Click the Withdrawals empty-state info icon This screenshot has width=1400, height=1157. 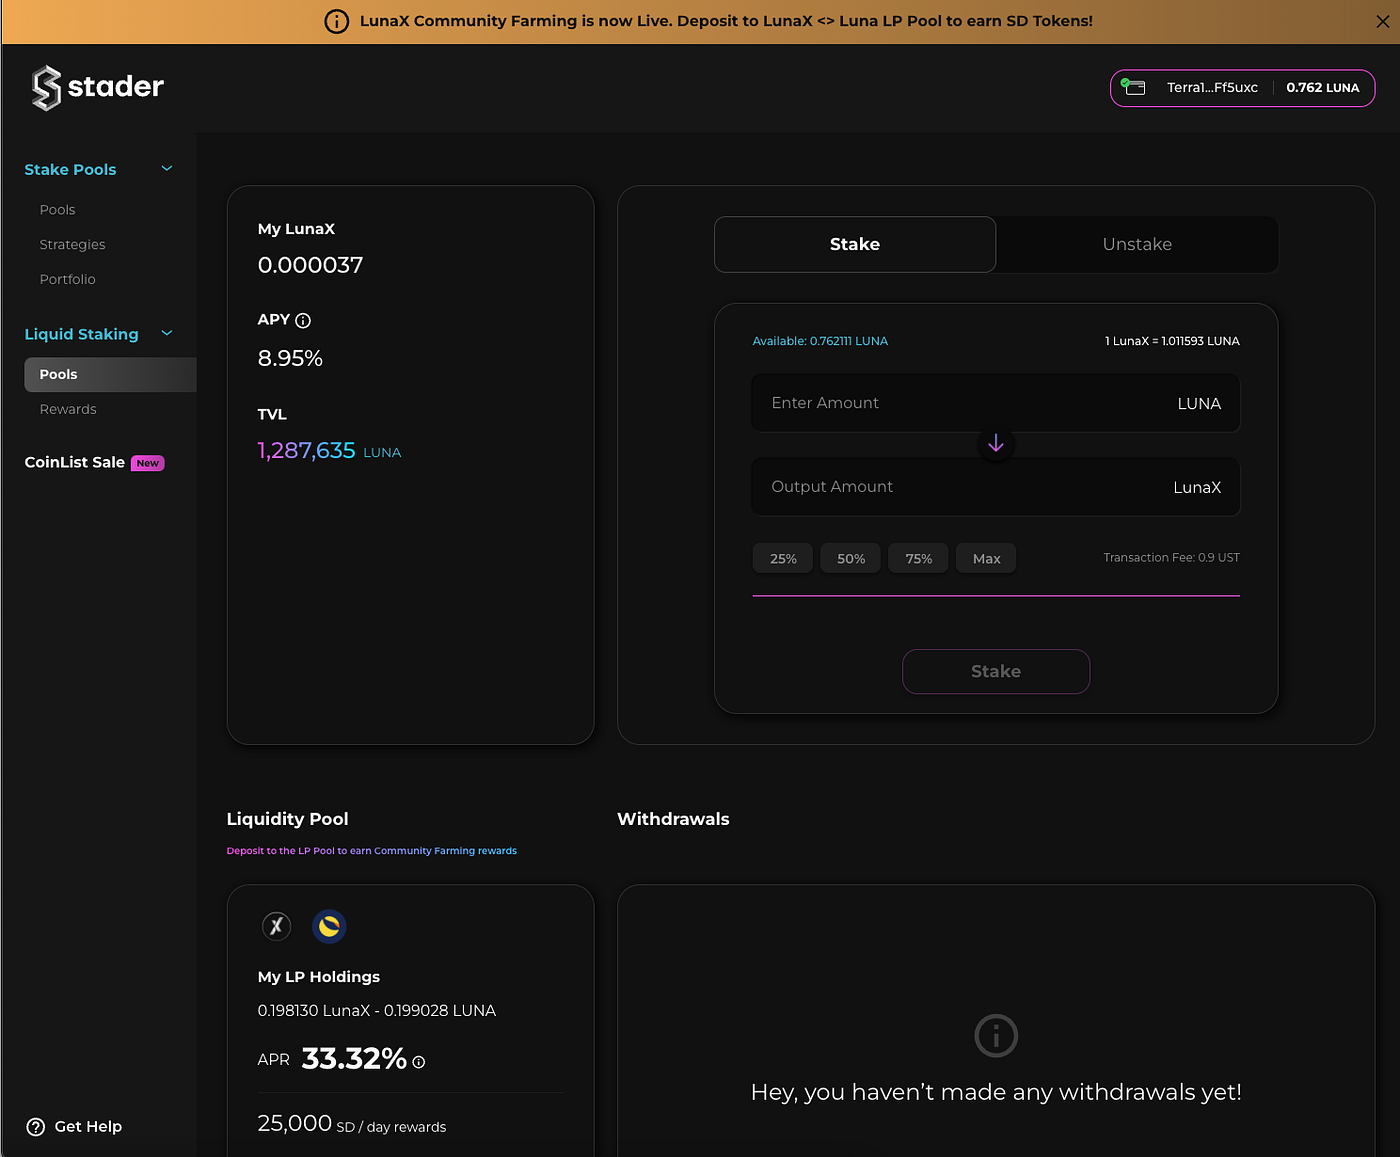[996, 1036]
